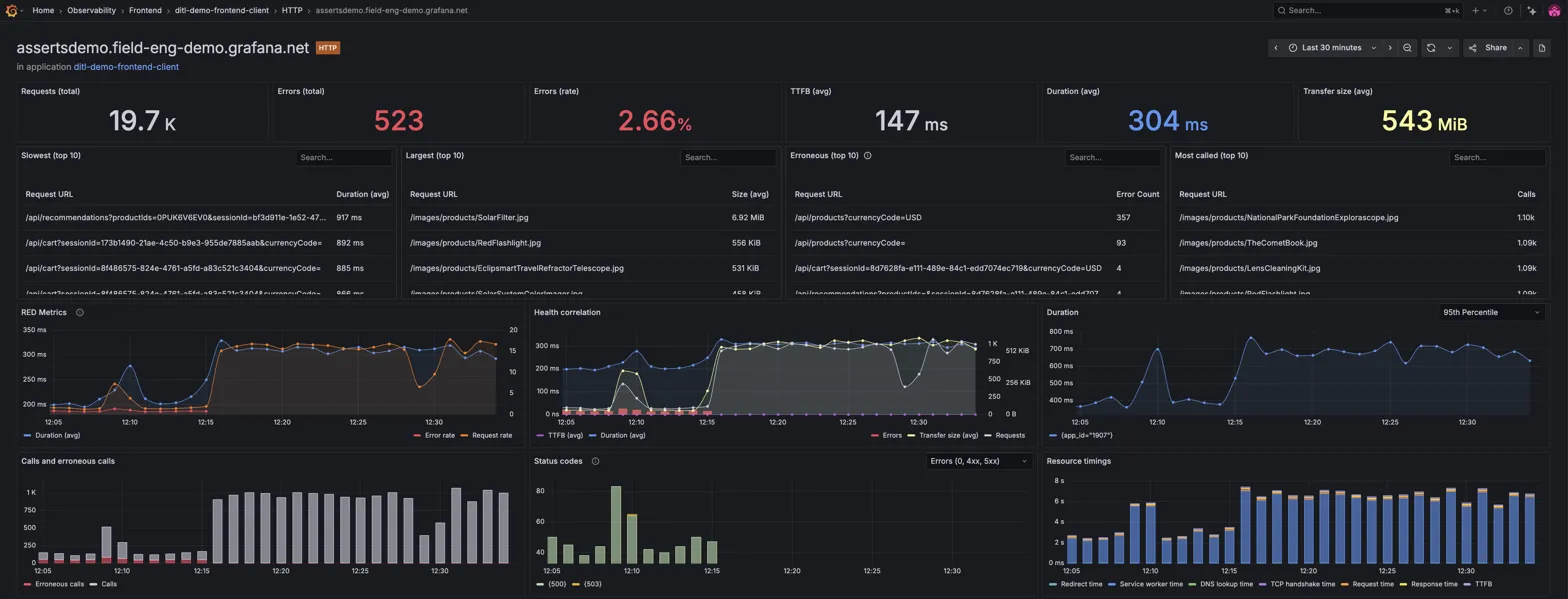This screenshot has height=599, width=1568.
Task: Click the Share button
Action: [x=1488, y=48]
